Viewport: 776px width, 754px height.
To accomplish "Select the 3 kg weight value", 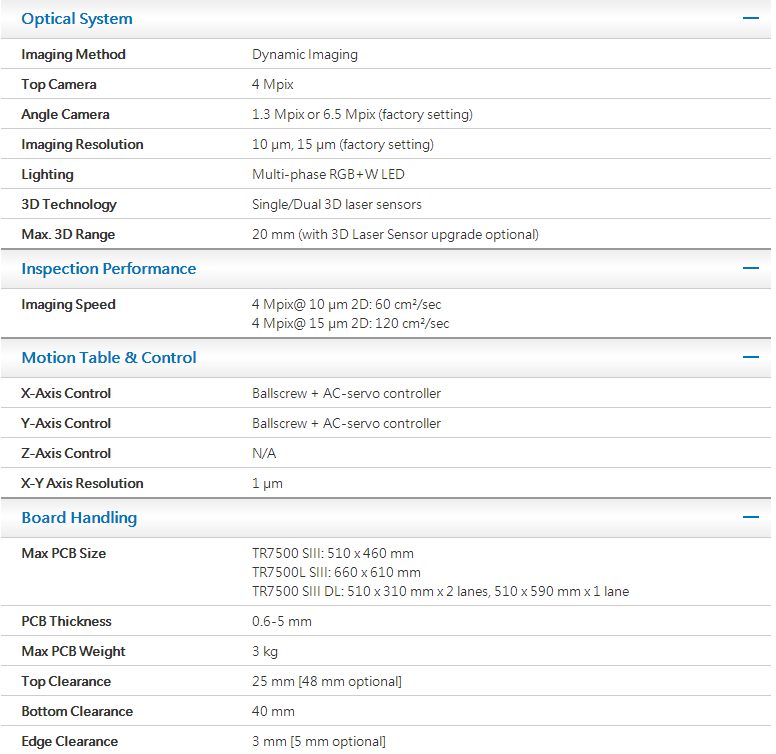I will tap(265, 652).
